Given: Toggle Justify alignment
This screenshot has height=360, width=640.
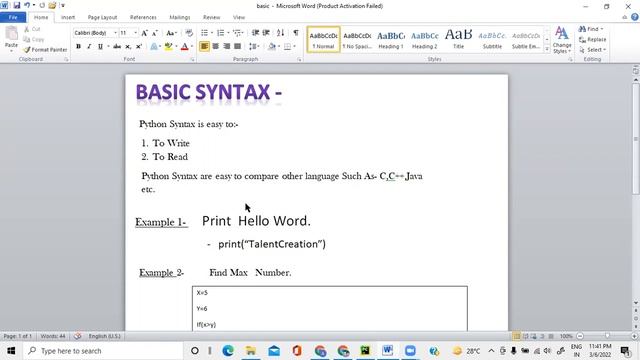Looking at the screenshot, I should pyautogui.click(x=238, y=46).
